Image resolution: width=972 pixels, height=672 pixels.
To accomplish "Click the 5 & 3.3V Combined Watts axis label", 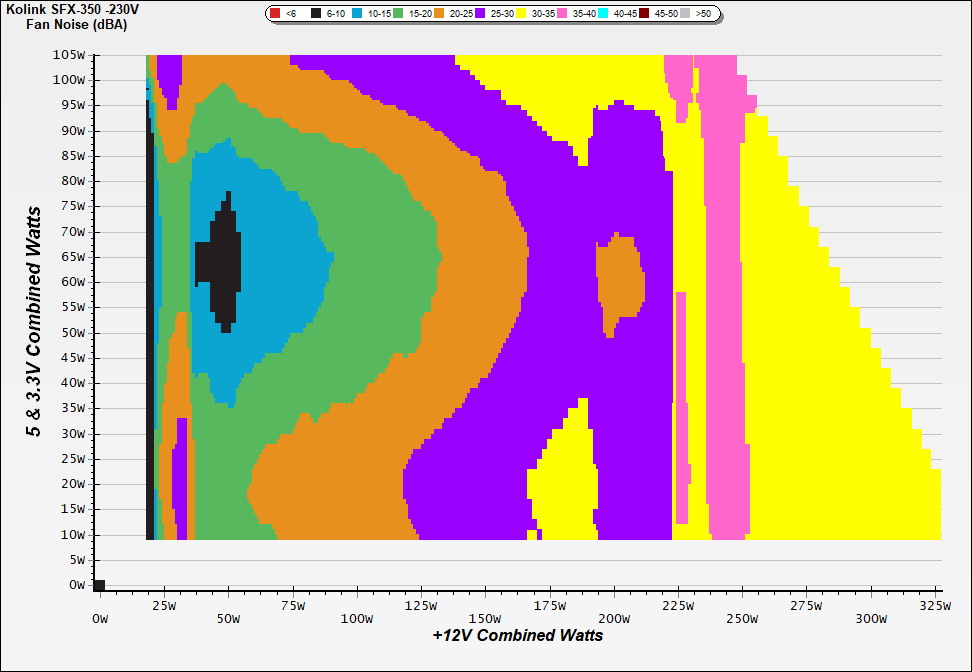I will coord(34,322).
